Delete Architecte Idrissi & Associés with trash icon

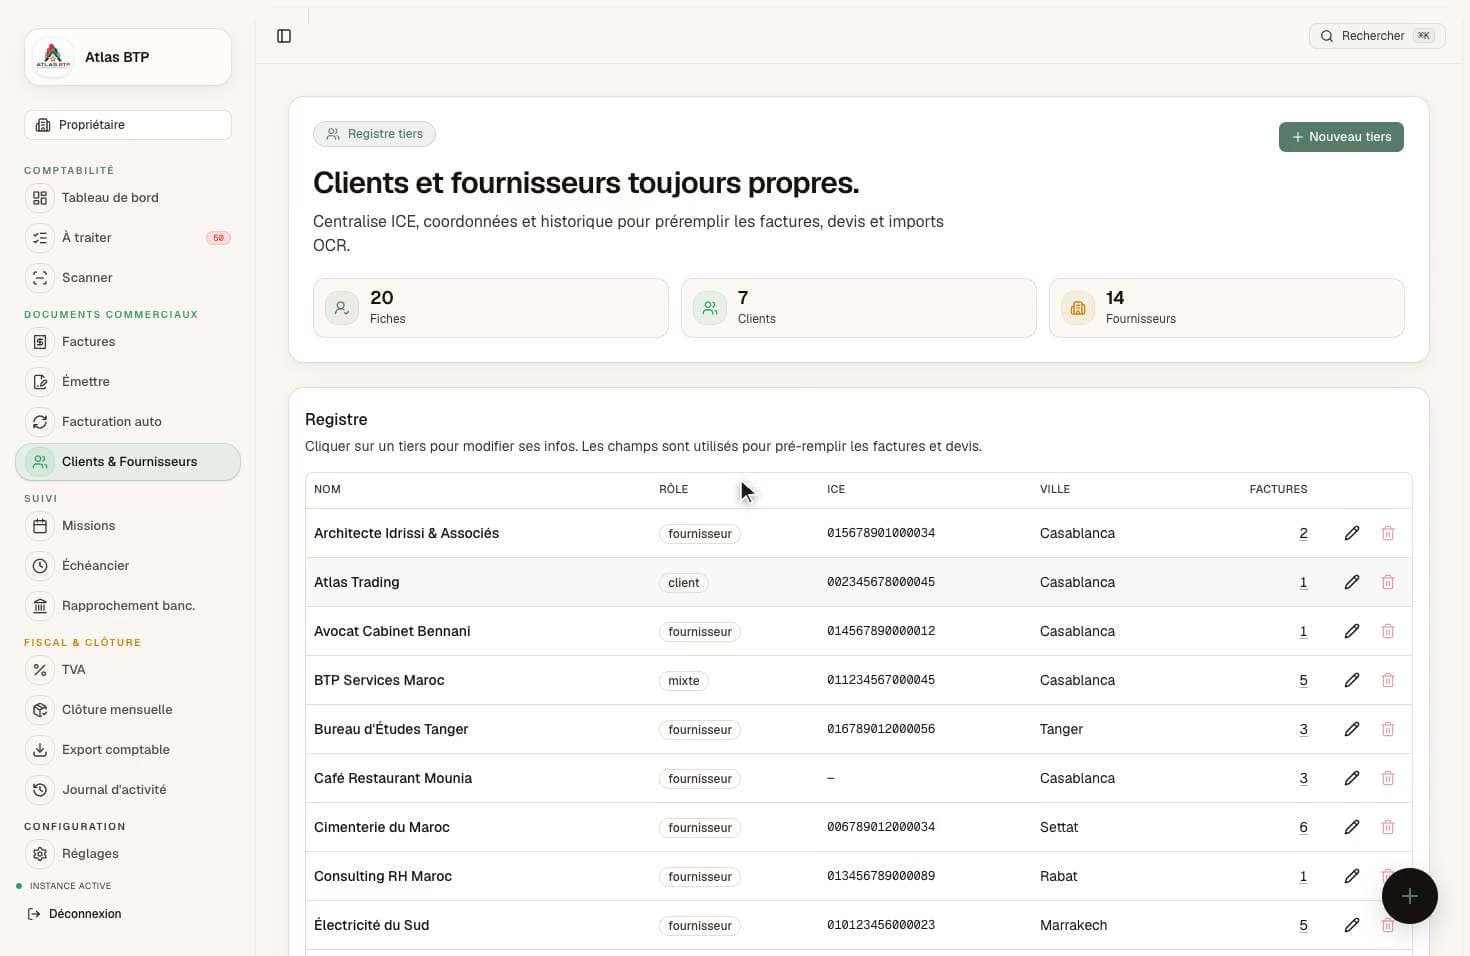click(x=1388, y=533)
